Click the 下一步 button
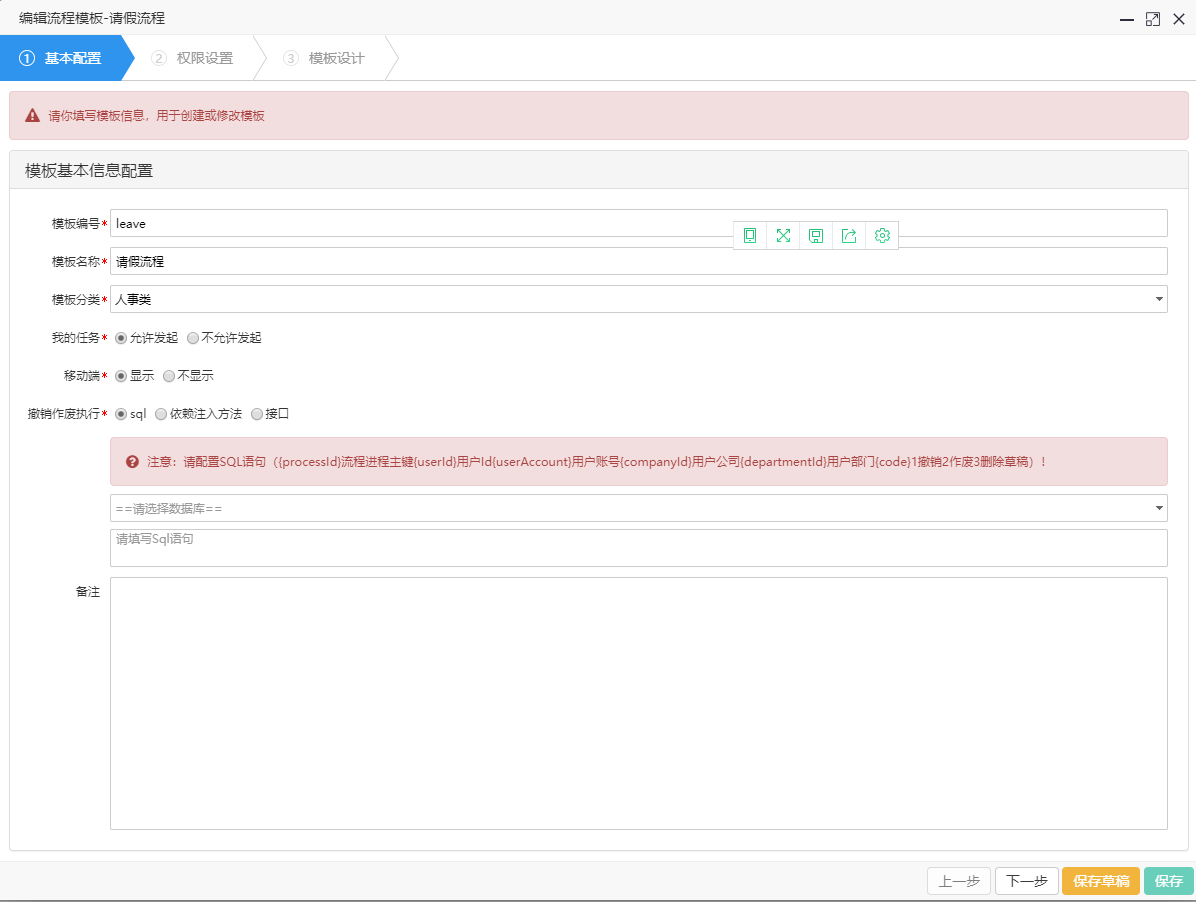1196x902 pixels. click(x=1027, y=881)
